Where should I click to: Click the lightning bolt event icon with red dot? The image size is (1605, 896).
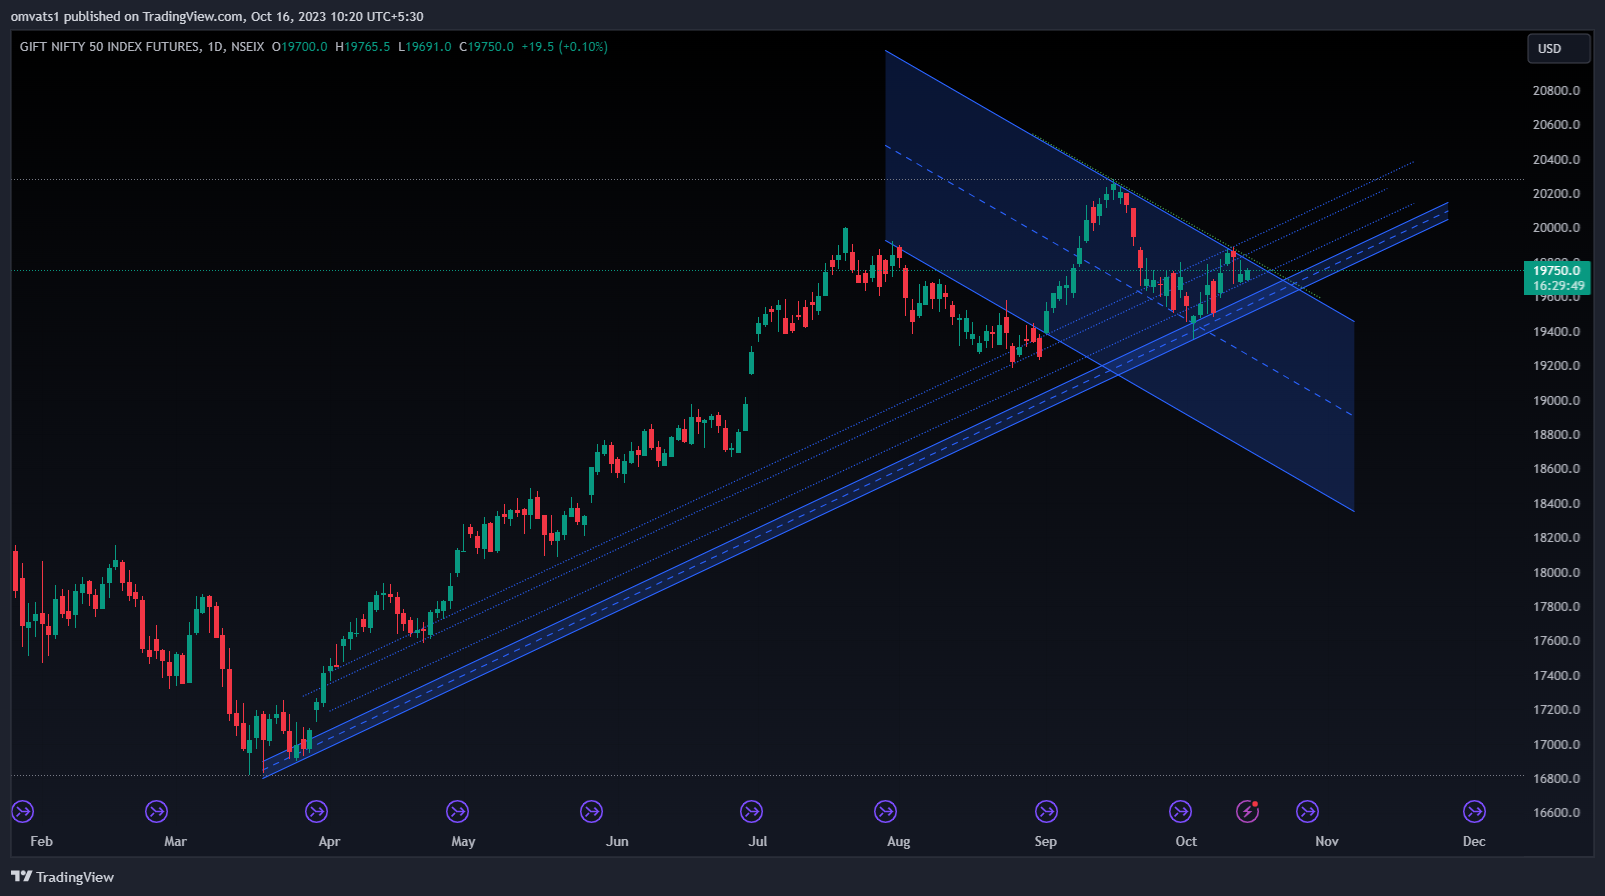click(1247, 811)
